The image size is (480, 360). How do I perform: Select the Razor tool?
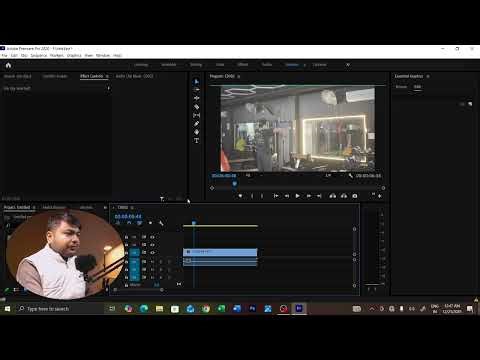coord(197,107)
